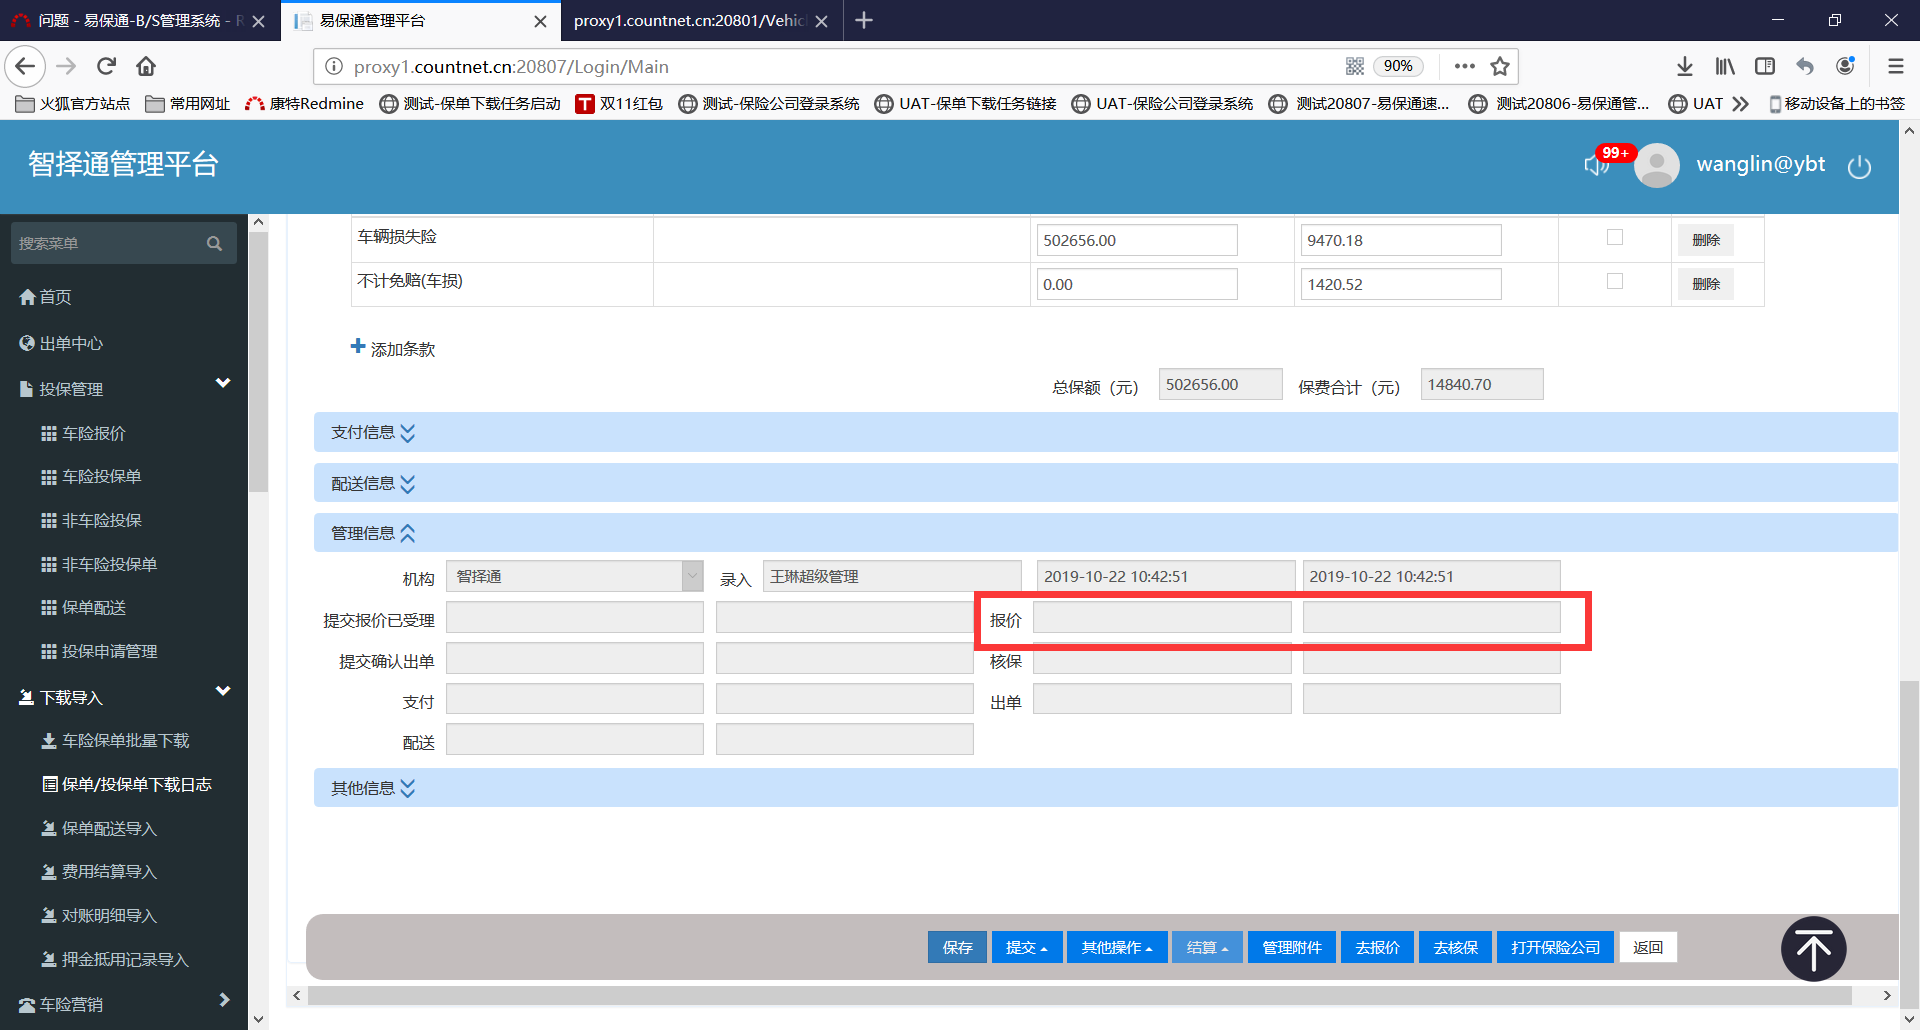This screenshot has width=1920, height=1030.
Task: Click the 保存 button
Action: click(x=957, y=947)
